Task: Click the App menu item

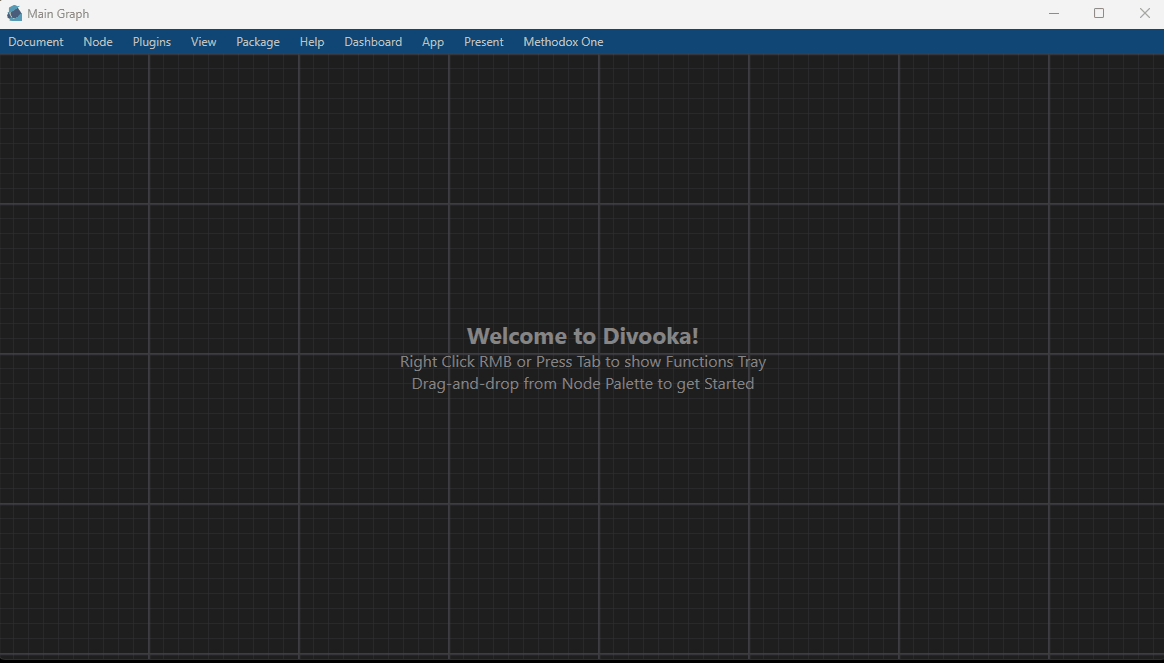Action: [433, 42]
